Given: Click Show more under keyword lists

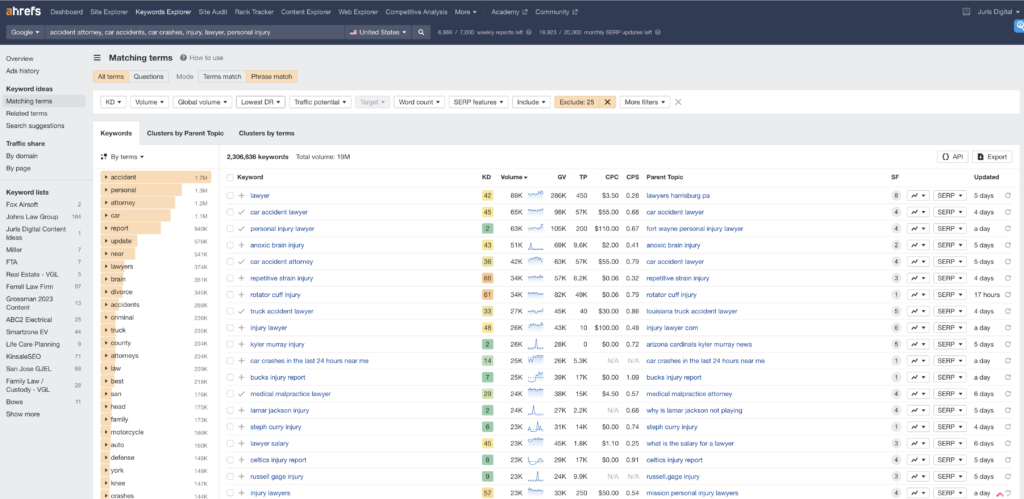Looking at the screenshot, I should [23, 414].
